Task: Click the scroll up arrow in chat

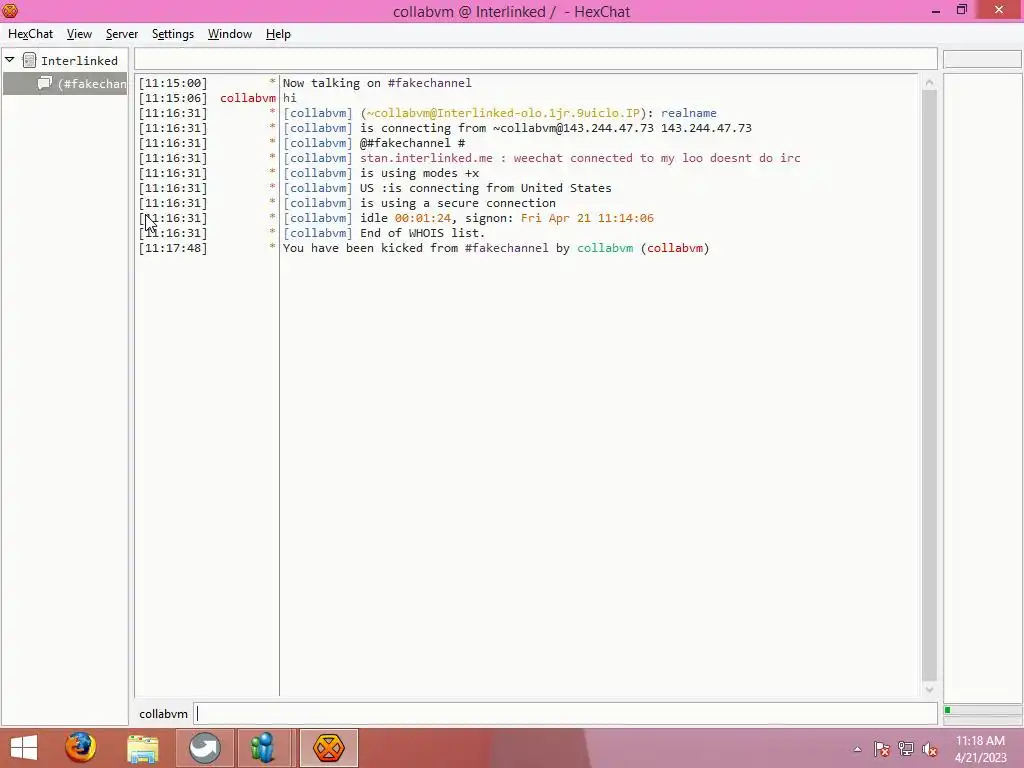Action: coord(929,82)
